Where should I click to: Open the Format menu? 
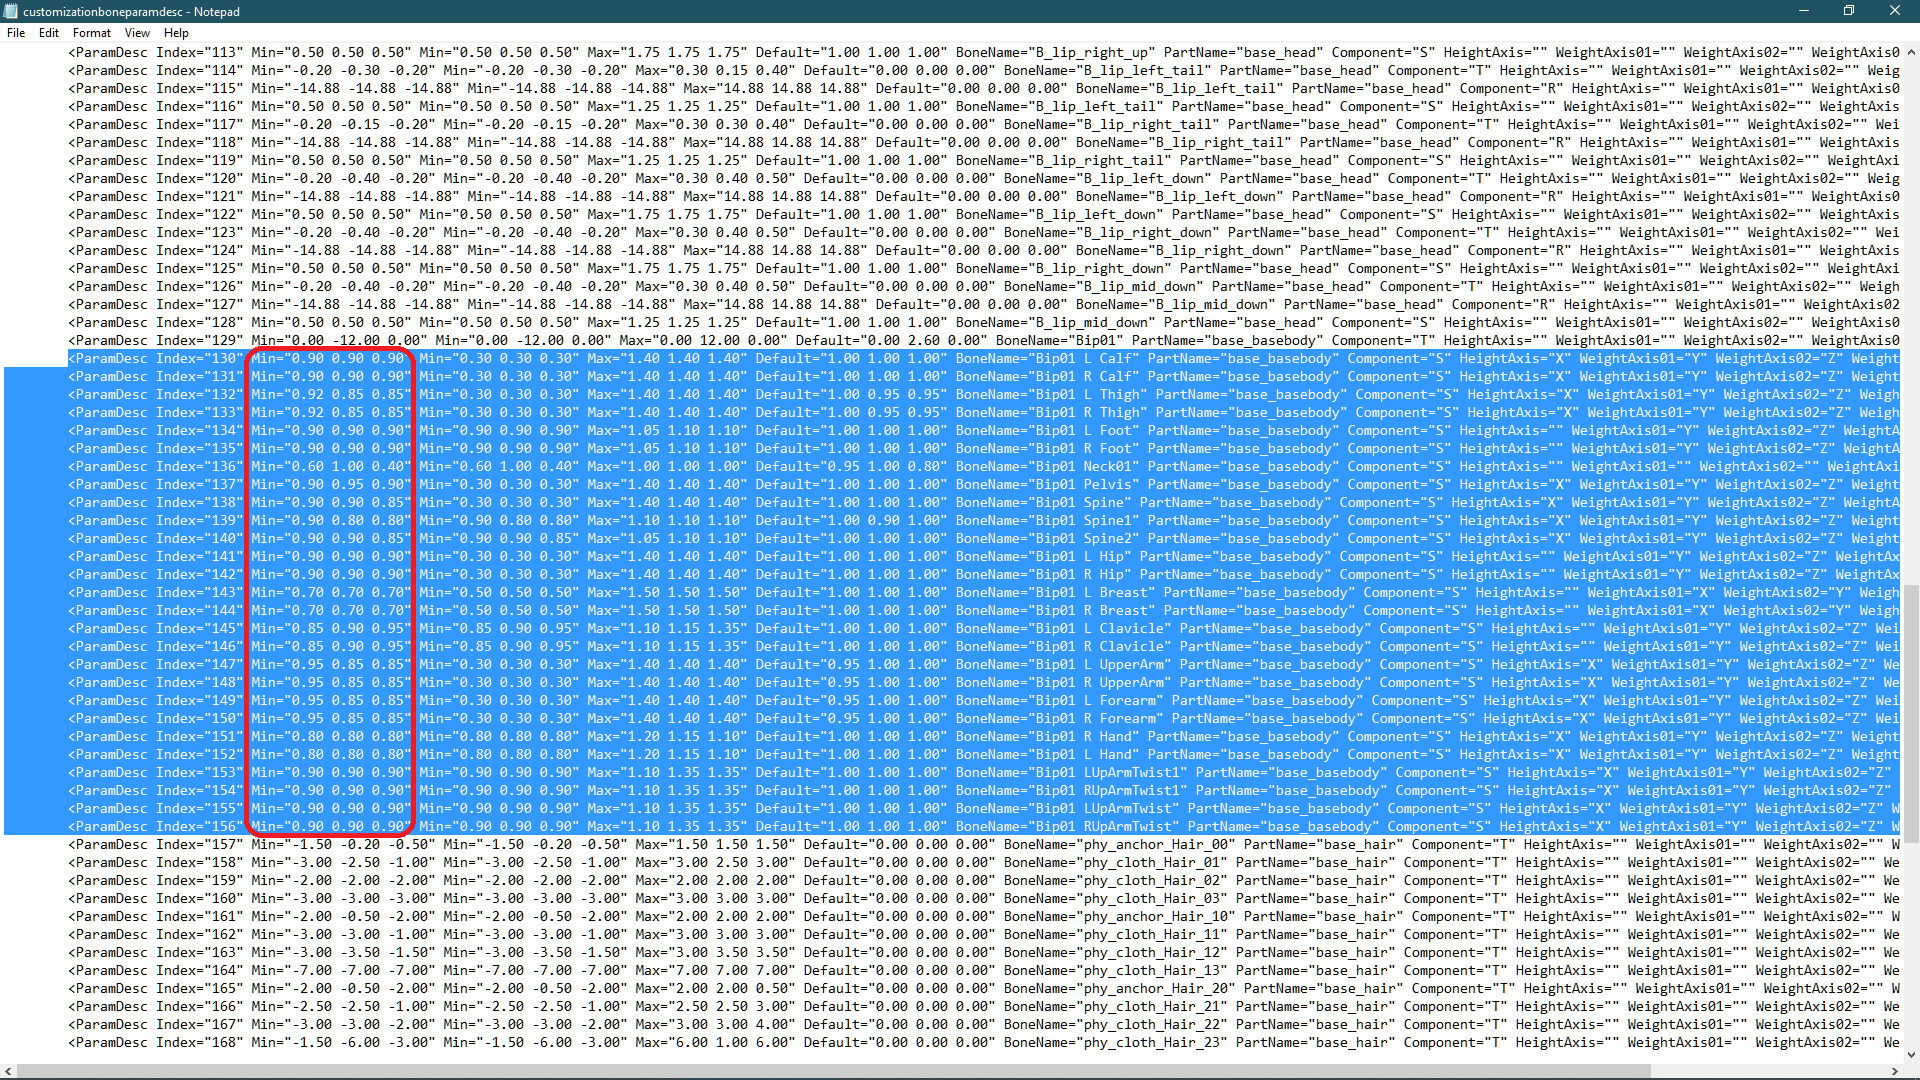click(92, 33)
